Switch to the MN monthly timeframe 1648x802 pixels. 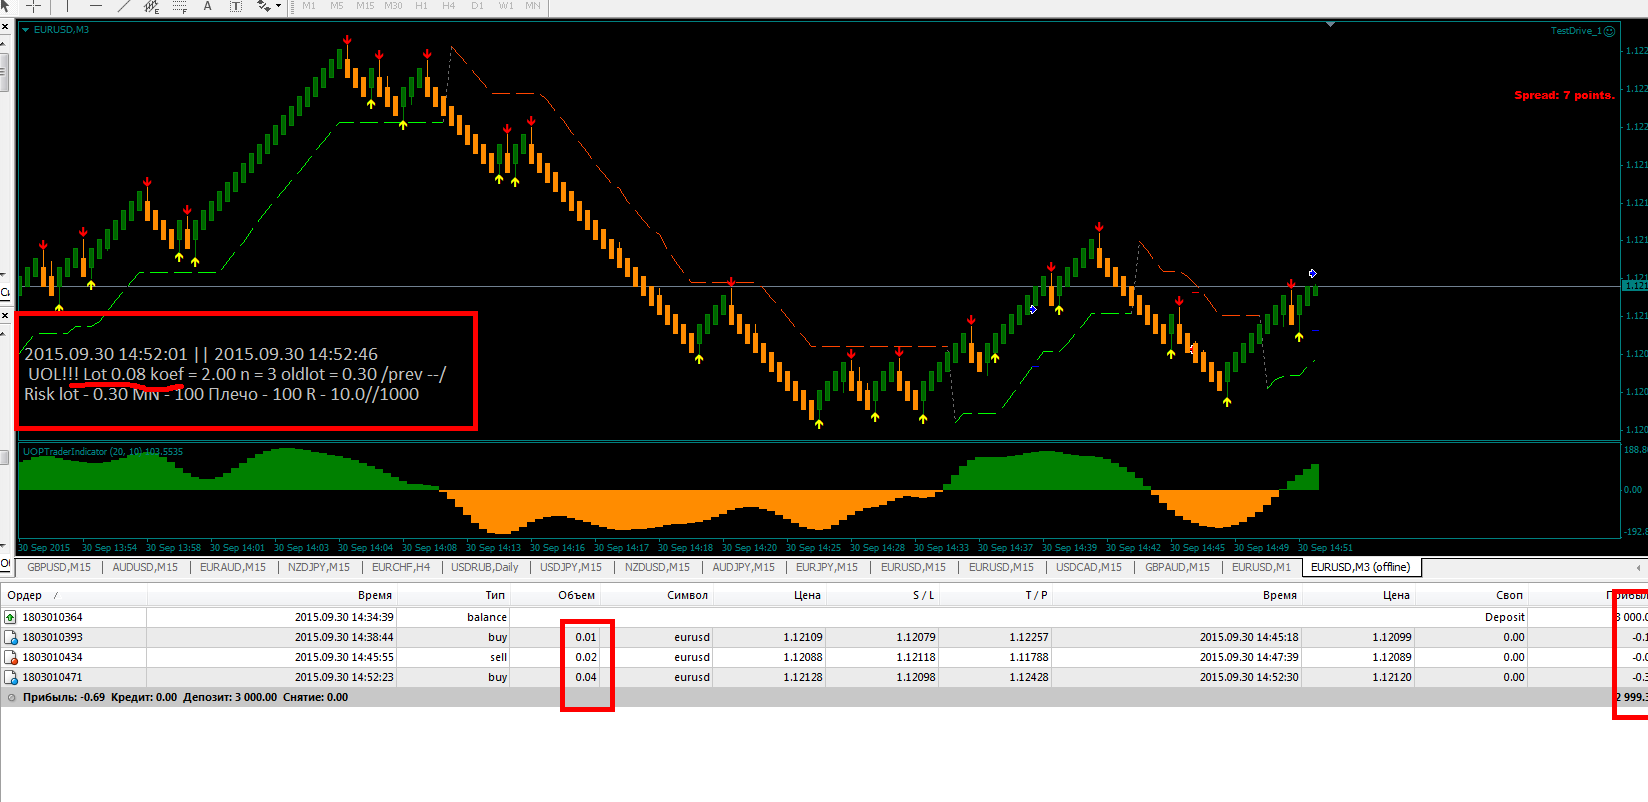(x=533, y=5)
